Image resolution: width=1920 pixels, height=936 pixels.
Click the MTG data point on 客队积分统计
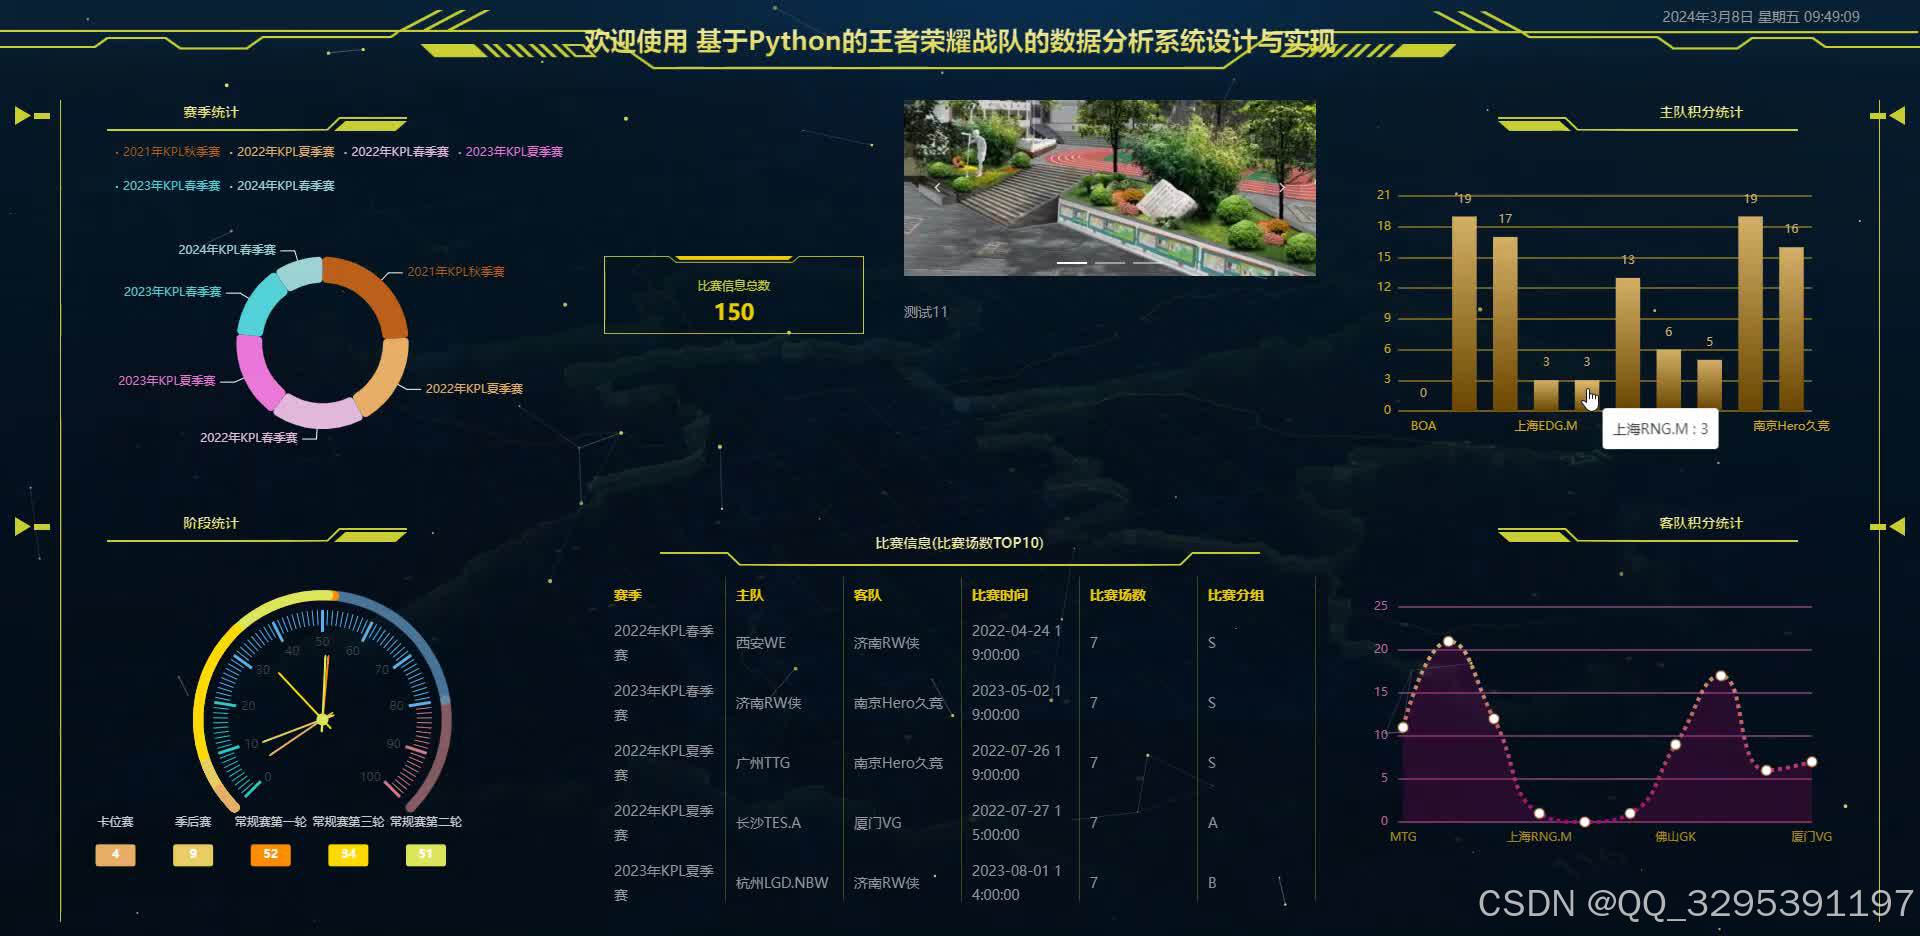(1403, 727)
